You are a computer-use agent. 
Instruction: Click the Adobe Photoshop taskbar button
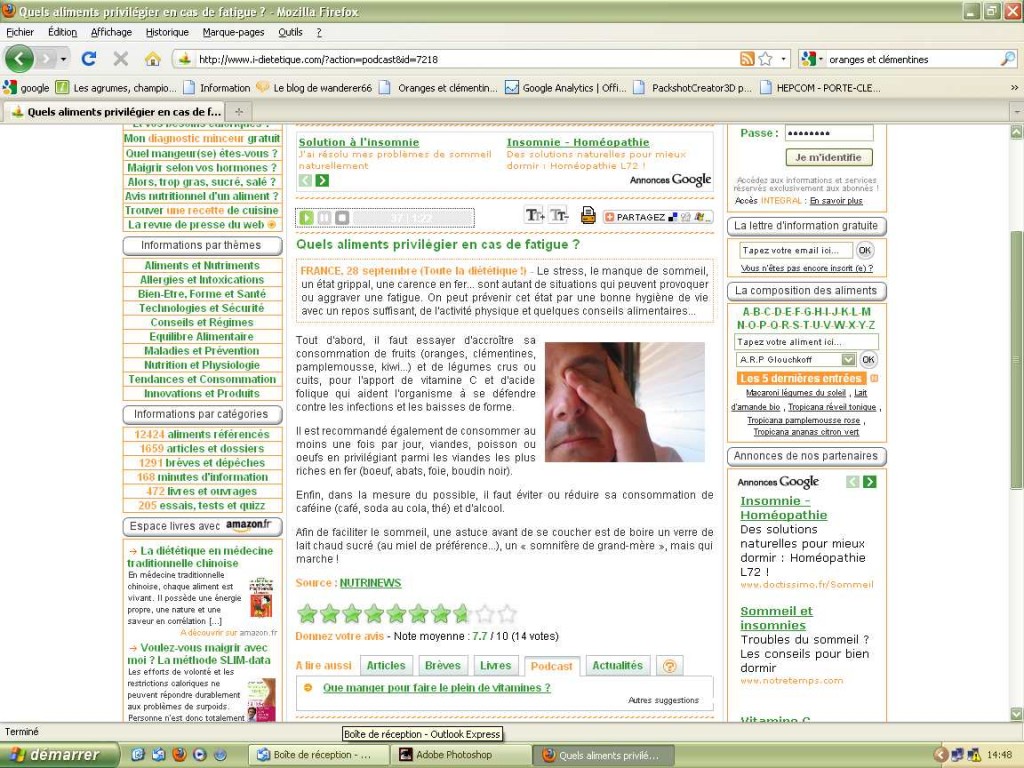460,755
